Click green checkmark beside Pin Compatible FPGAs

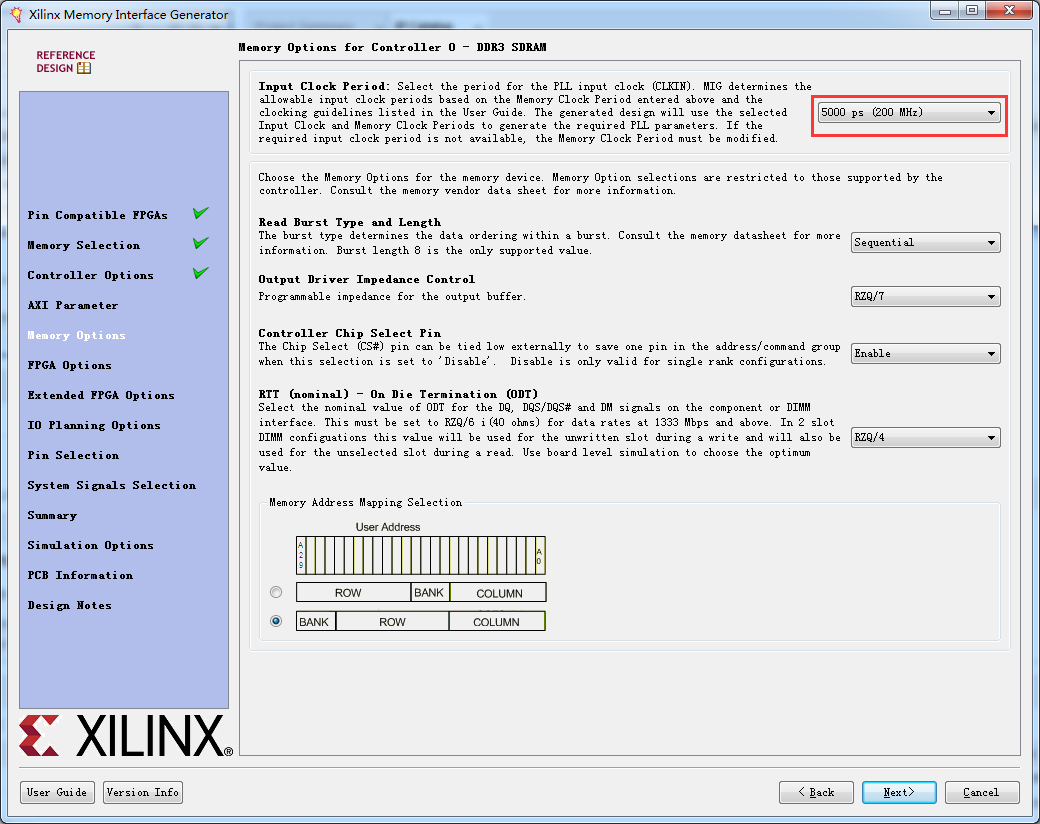point(201,213)
